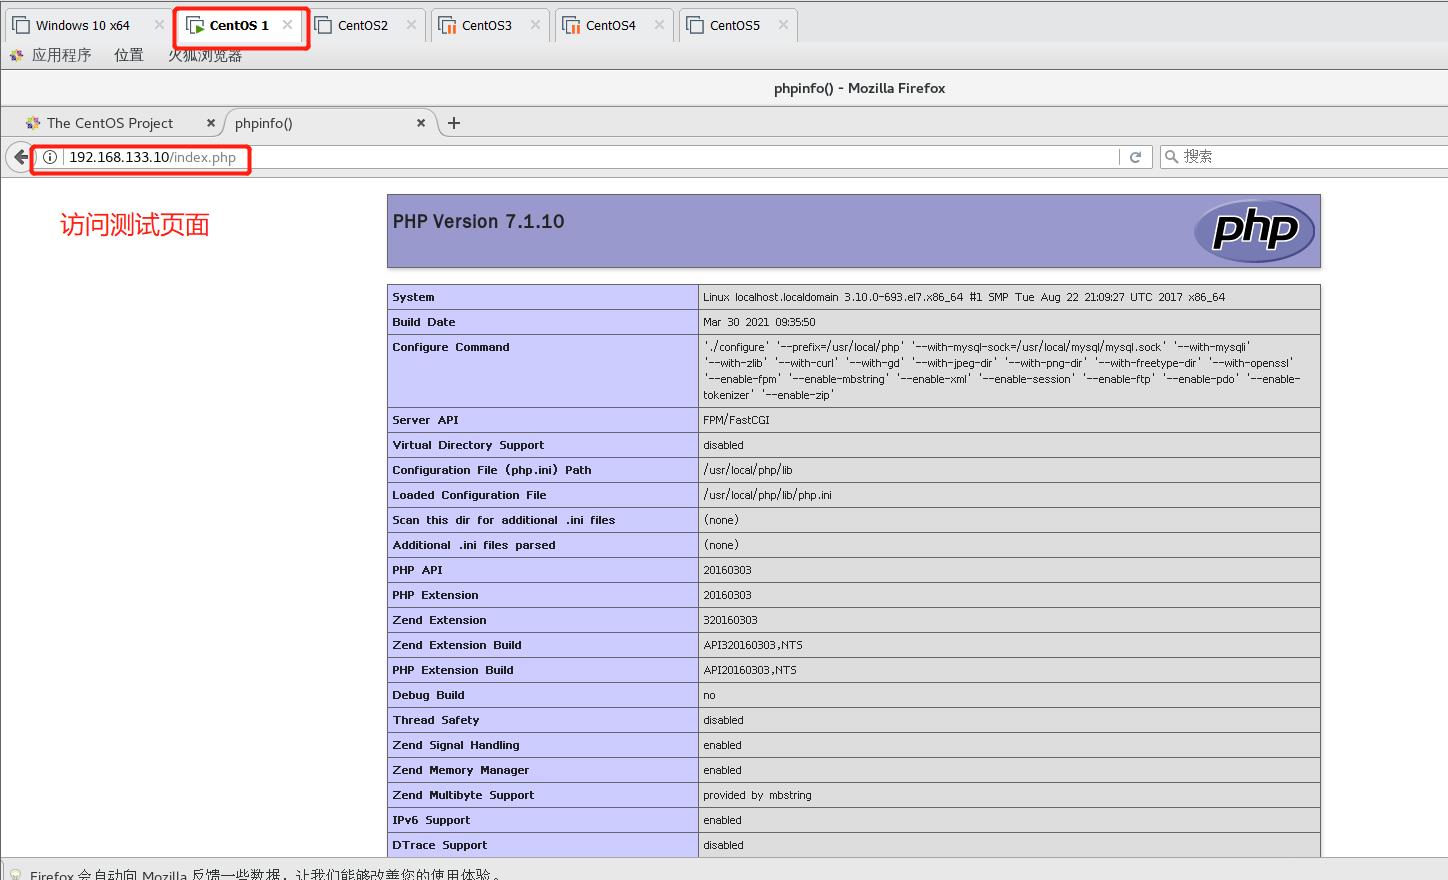This screenshot has width=1448, height=880.
Task: Close the CentOS2 VM tab
Action: (411, 25)
